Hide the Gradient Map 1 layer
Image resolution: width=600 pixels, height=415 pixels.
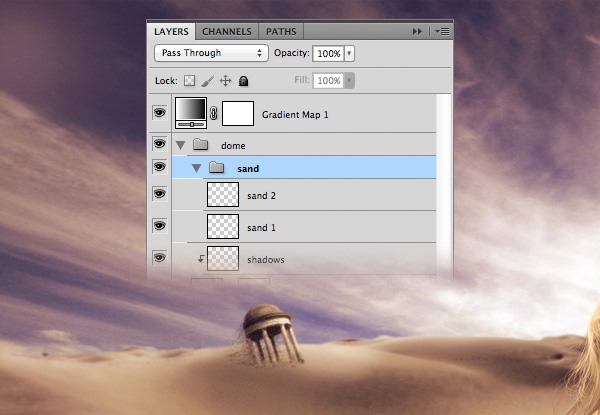(159, 114)
